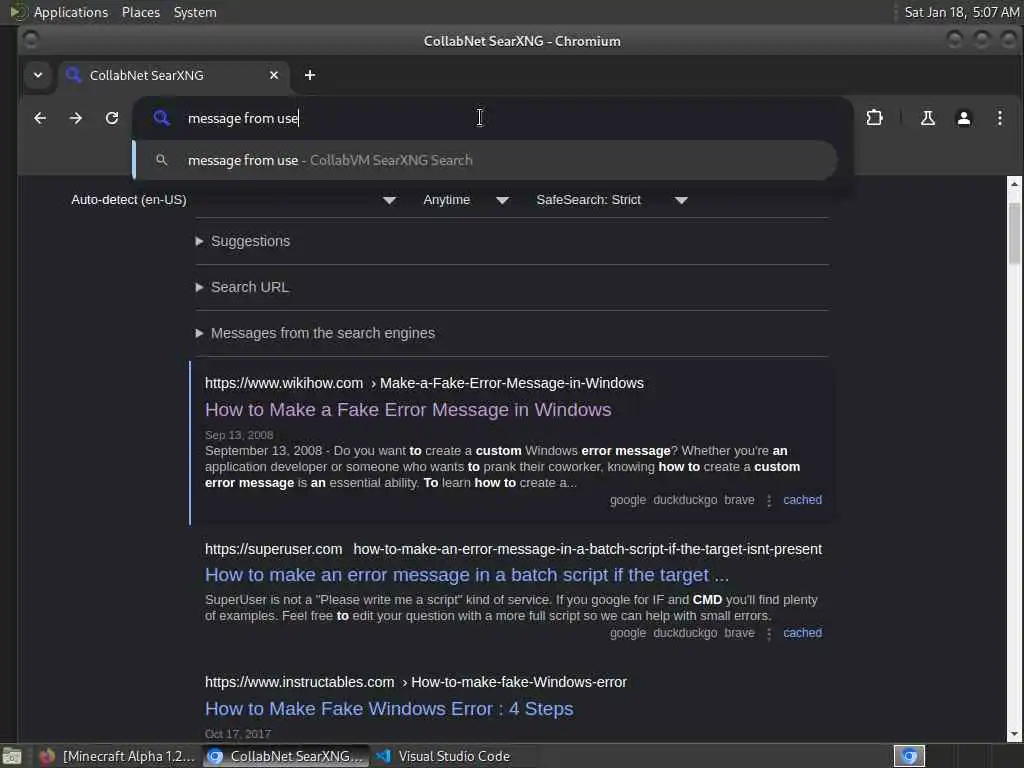Open the System menu
1024x768 pixels.
point(195,12)
